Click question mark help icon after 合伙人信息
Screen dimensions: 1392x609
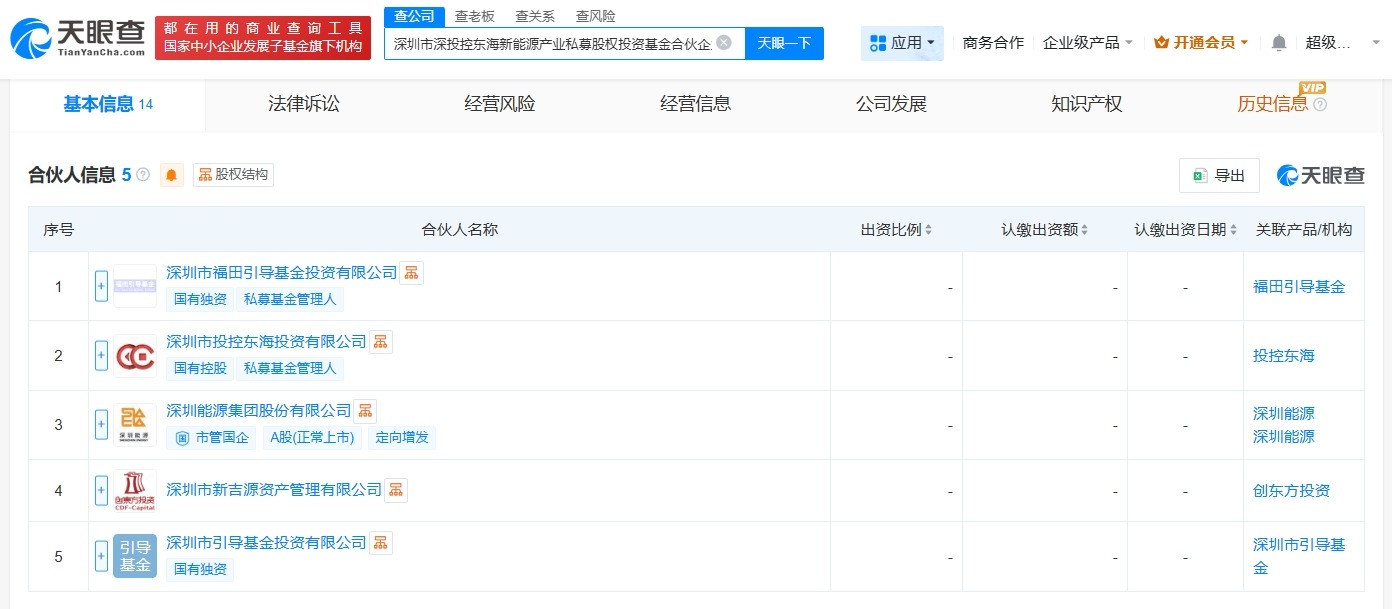tap(143, 174)
